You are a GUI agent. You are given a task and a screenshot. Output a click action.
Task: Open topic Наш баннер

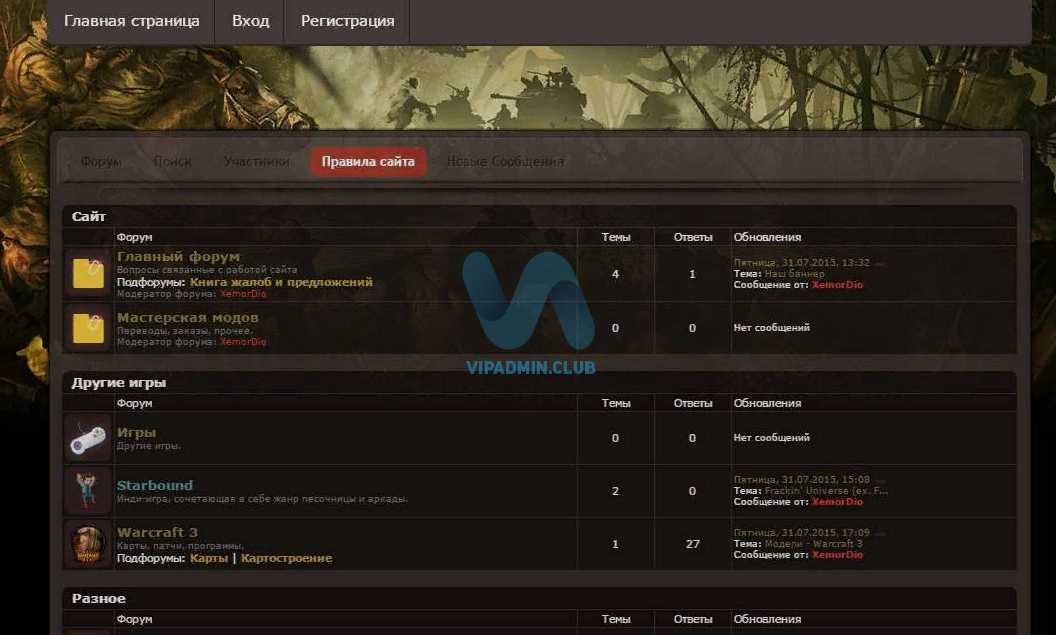(795, 274)
